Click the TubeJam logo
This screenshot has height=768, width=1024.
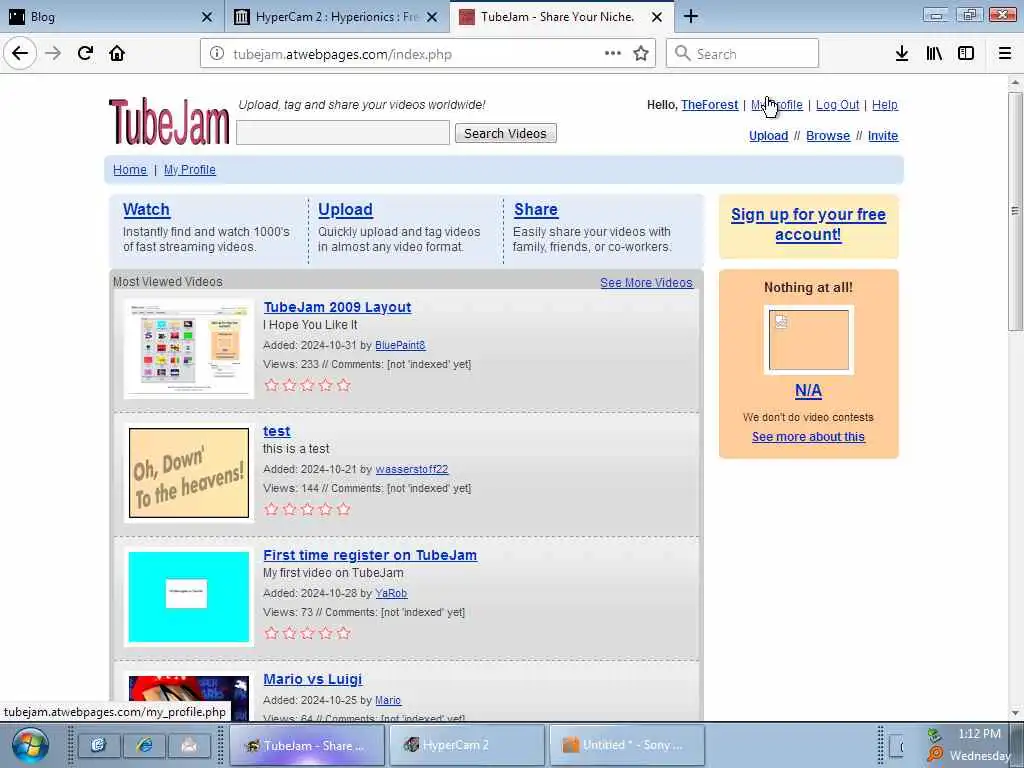pos(169,121)
